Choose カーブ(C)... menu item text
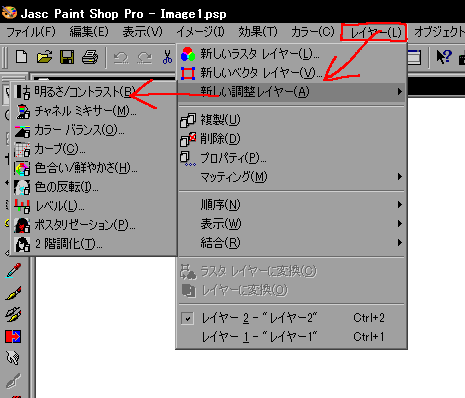 [x=60, y=149]
